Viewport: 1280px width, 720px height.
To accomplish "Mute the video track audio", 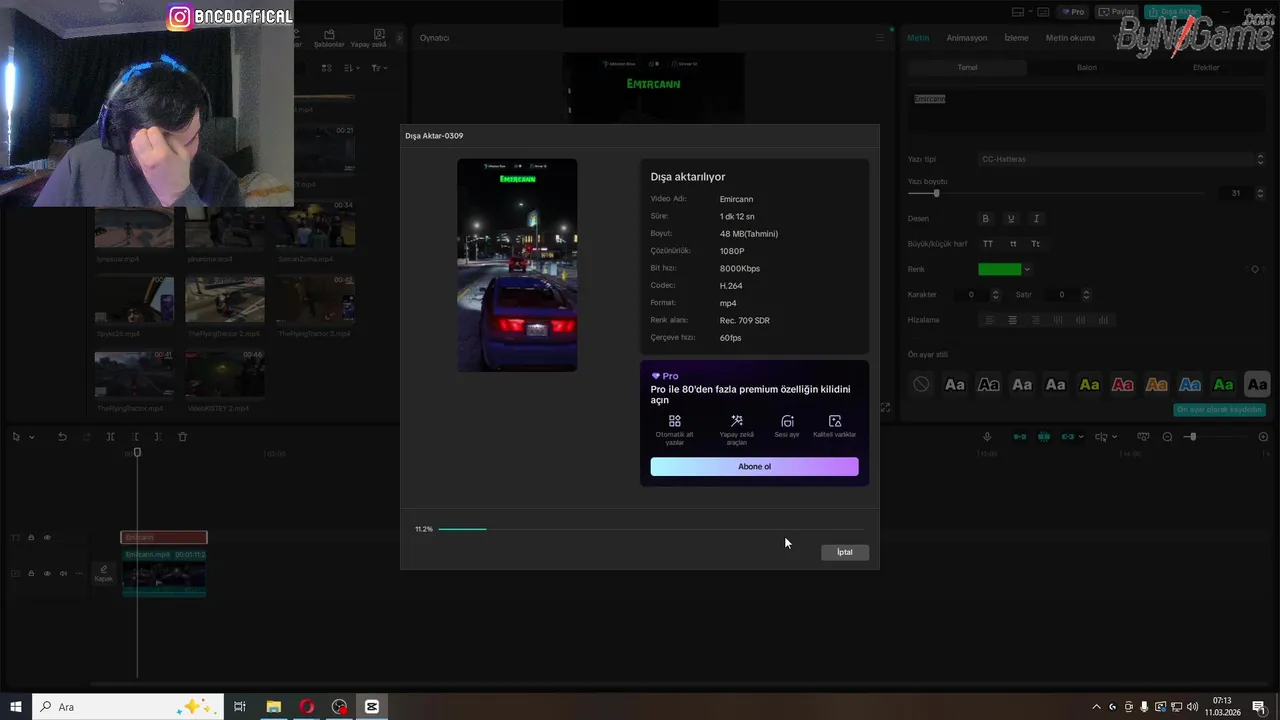I will pyautogui.click(x=63, y=574).
